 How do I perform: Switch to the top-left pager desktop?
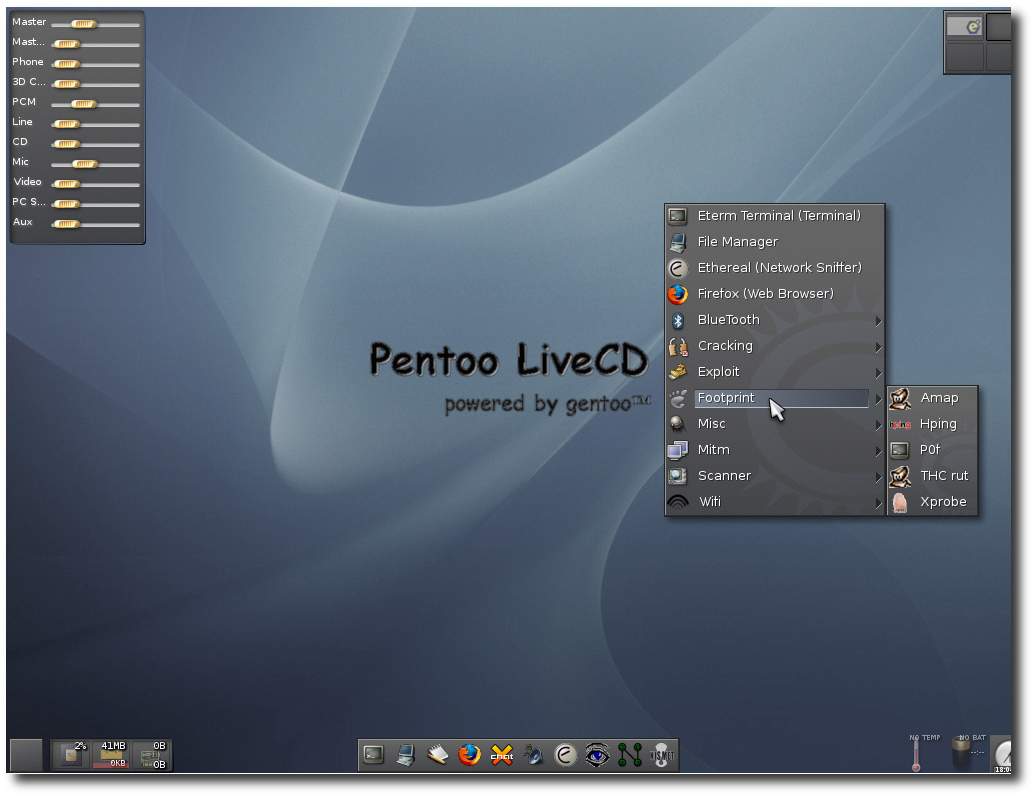[x=965, y=27]
